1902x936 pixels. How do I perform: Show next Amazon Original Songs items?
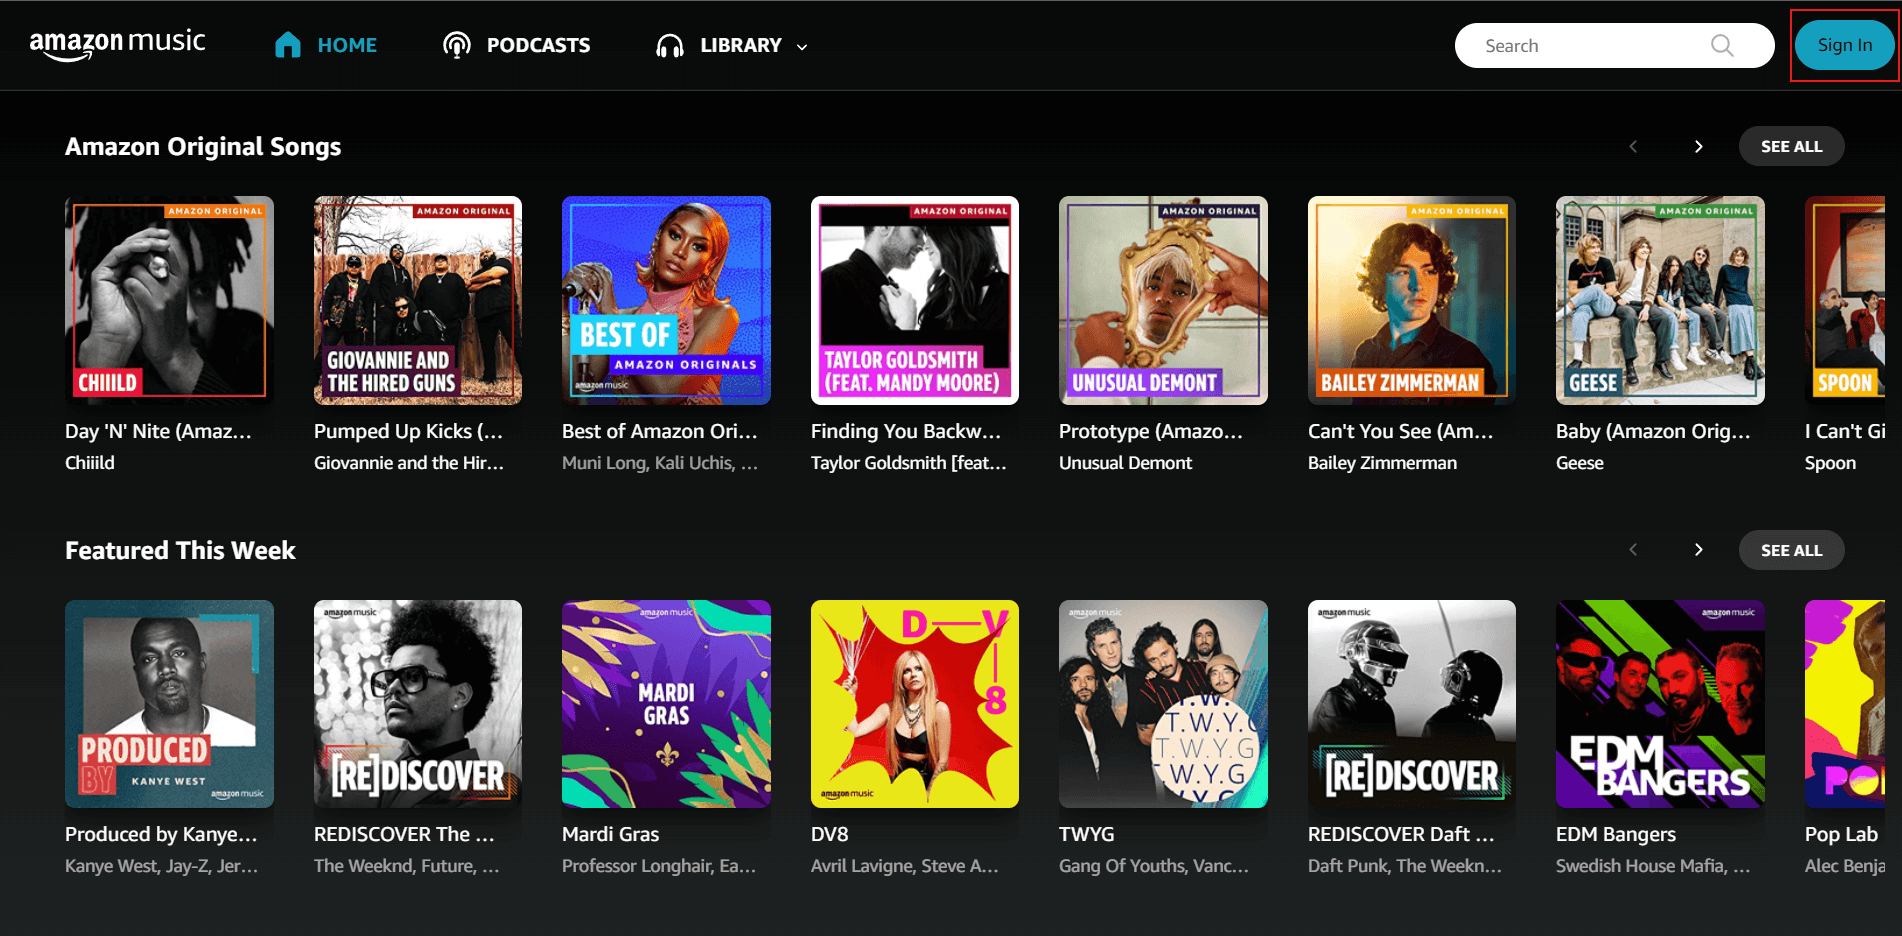pos(1698,146)
